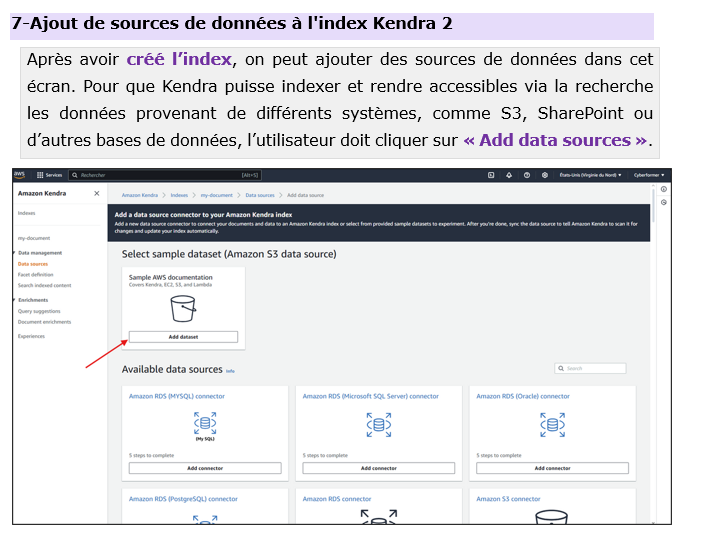
Task: Go to Data sources breadcrumb
Action: coord(260,195)
